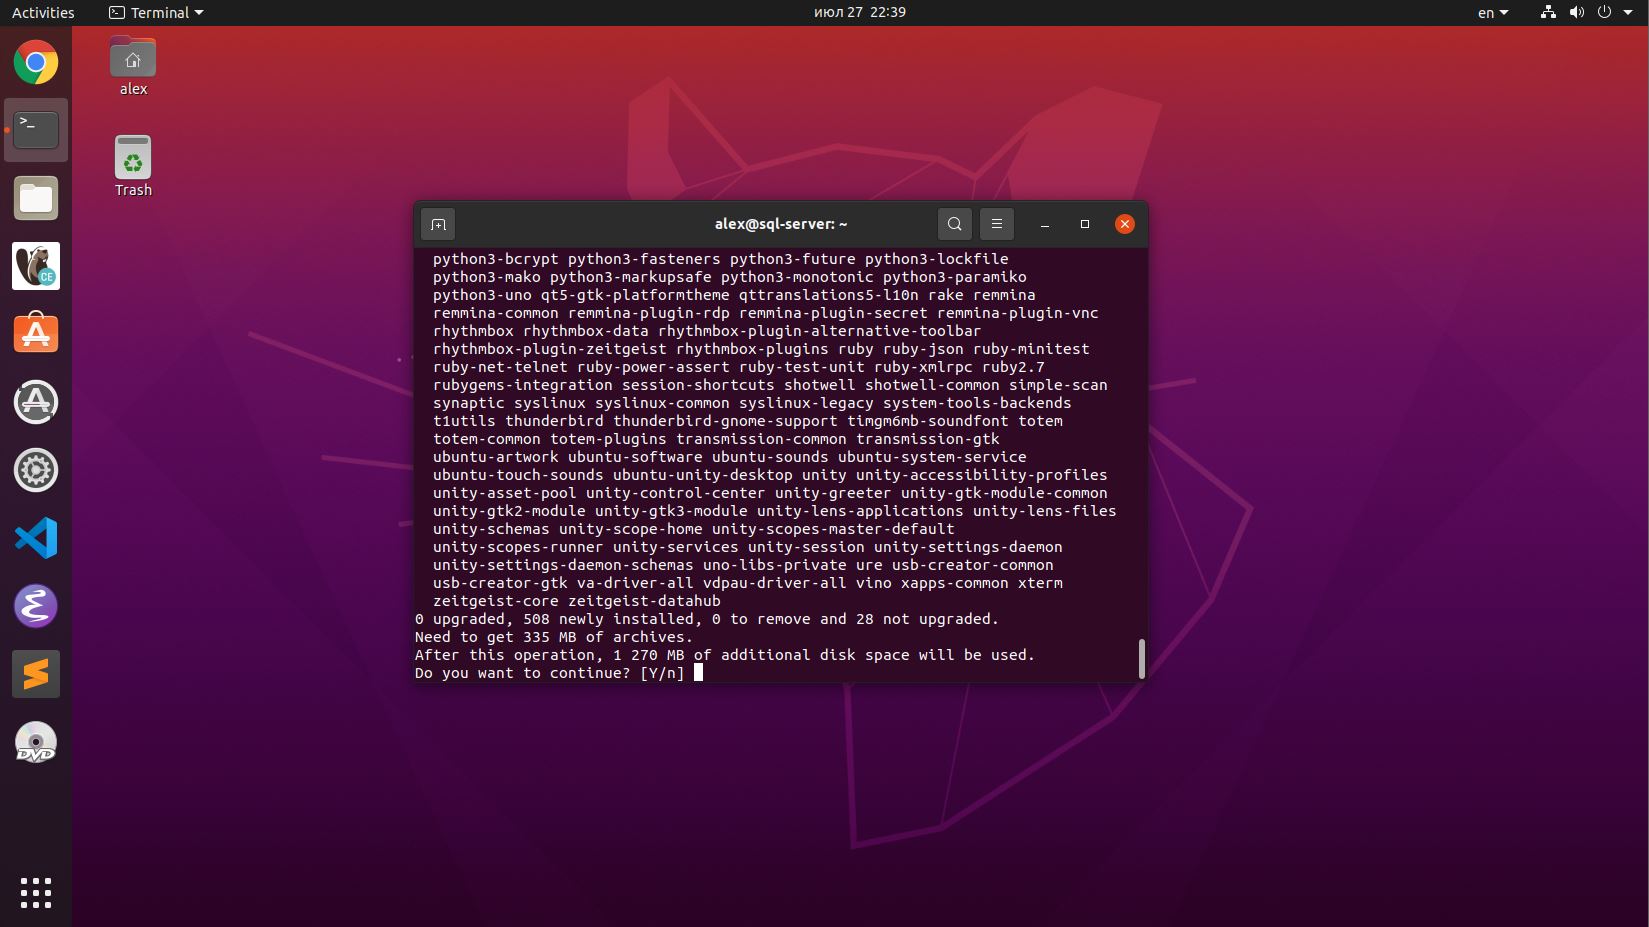This screenshot has width=1649, height=927.
Task: Launch Google Chrome from the dock
Action: click(x=36, y=63)
